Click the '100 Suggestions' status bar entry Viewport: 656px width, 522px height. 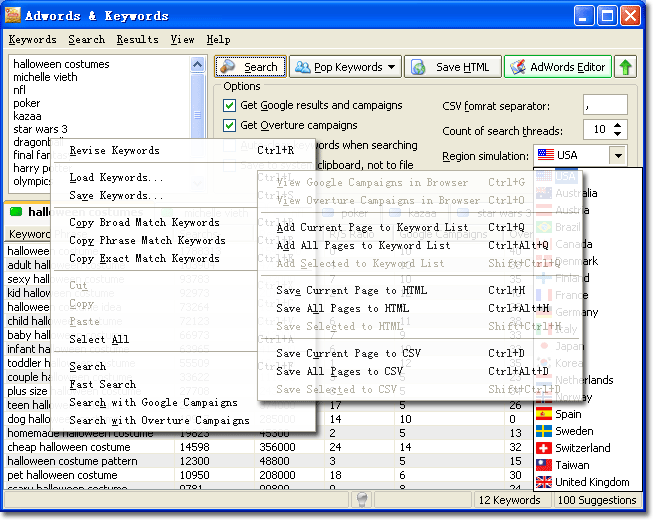pos(597,500)
